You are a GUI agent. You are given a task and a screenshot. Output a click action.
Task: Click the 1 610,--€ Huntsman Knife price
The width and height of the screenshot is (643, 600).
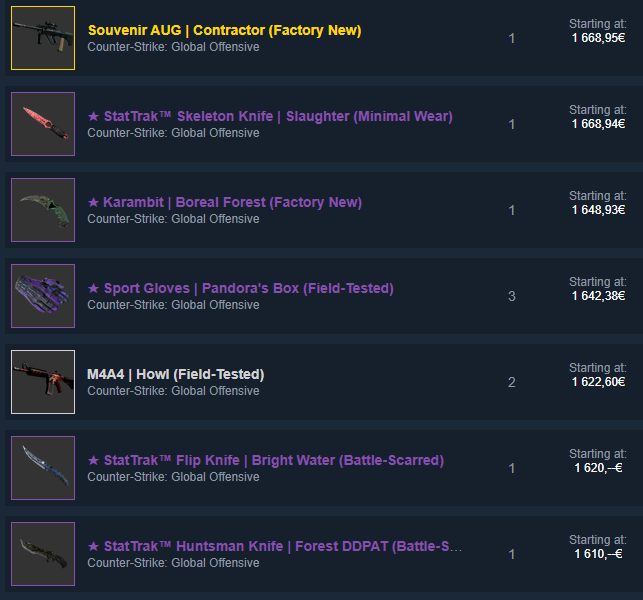coord(598,554)
